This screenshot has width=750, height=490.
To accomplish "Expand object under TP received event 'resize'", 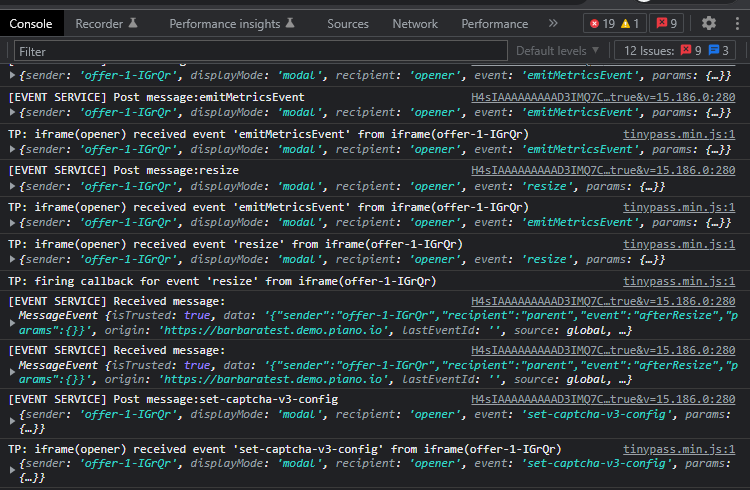I will 12,259.
